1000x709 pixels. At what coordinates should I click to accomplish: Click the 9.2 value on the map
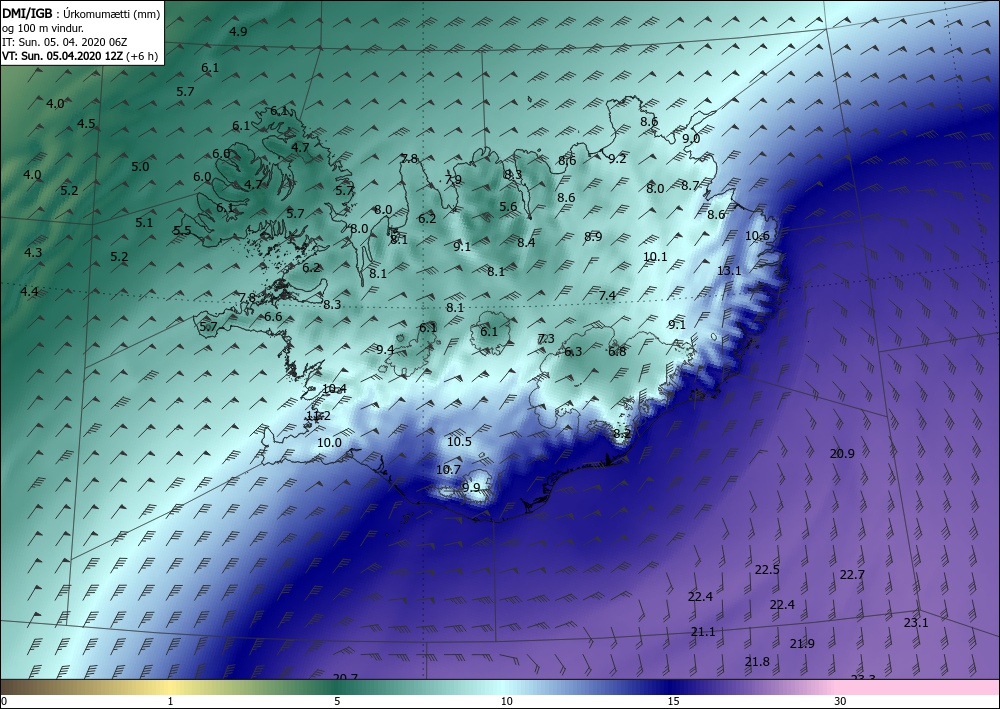[617, 159]
